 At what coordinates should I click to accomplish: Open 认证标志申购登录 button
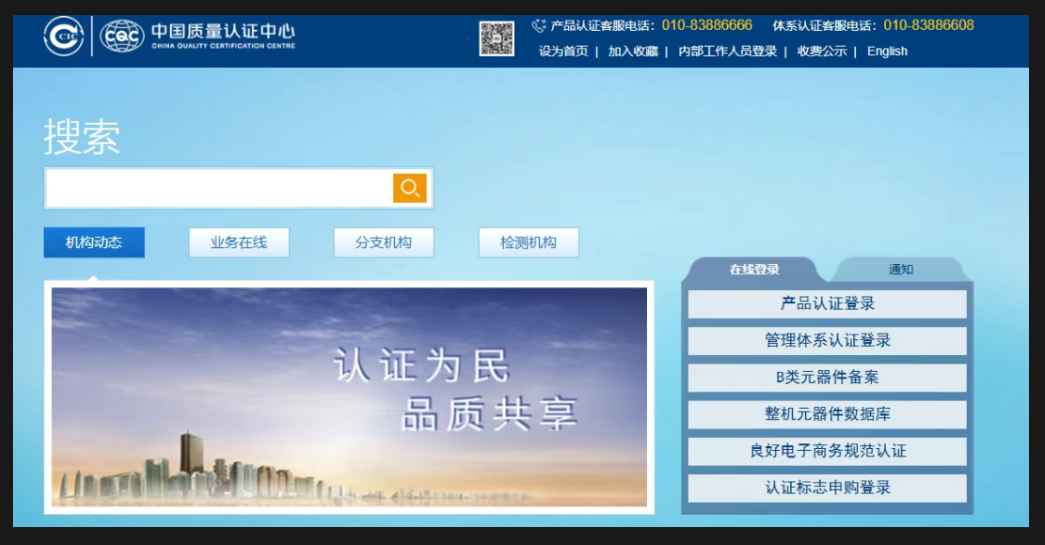827,488
